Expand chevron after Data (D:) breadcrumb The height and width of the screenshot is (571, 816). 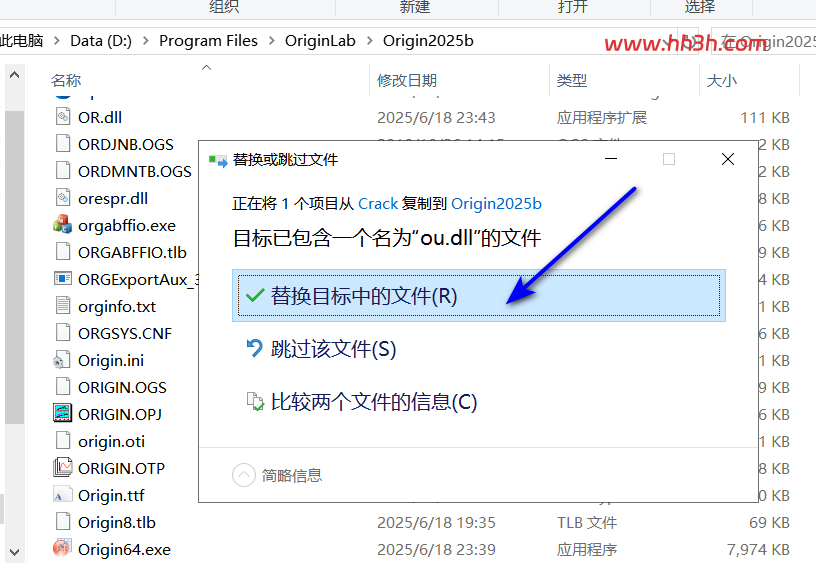[146, 41]
